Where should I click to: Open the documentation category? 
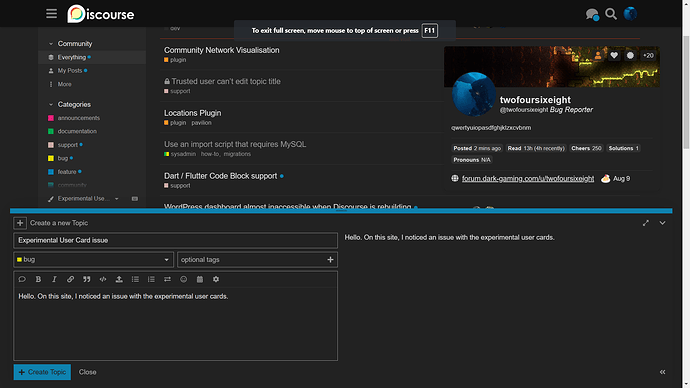click(x=77, y=131)
